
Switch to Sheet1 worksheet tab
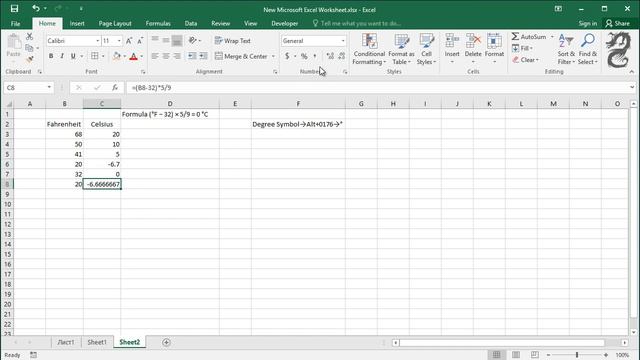click(97, 342)
